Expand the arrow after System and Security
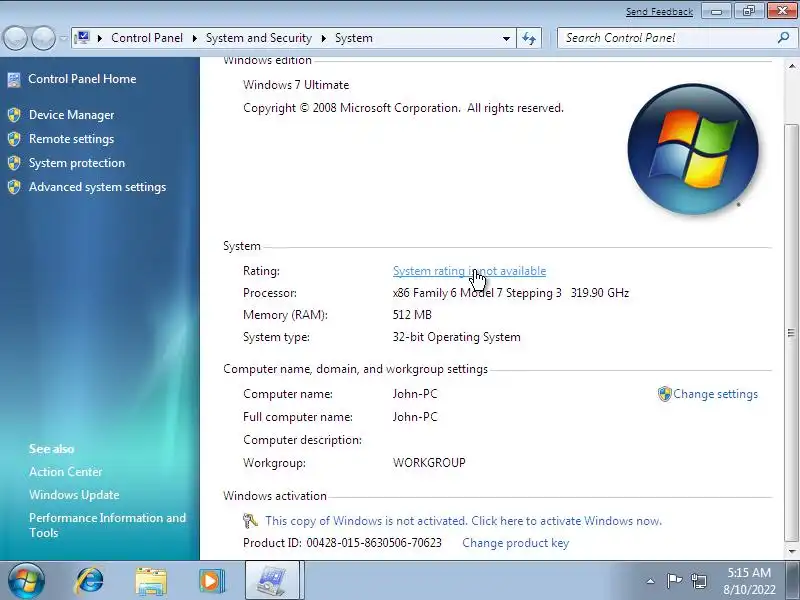Screen dimensions: 800x600 tap(323, 38)
